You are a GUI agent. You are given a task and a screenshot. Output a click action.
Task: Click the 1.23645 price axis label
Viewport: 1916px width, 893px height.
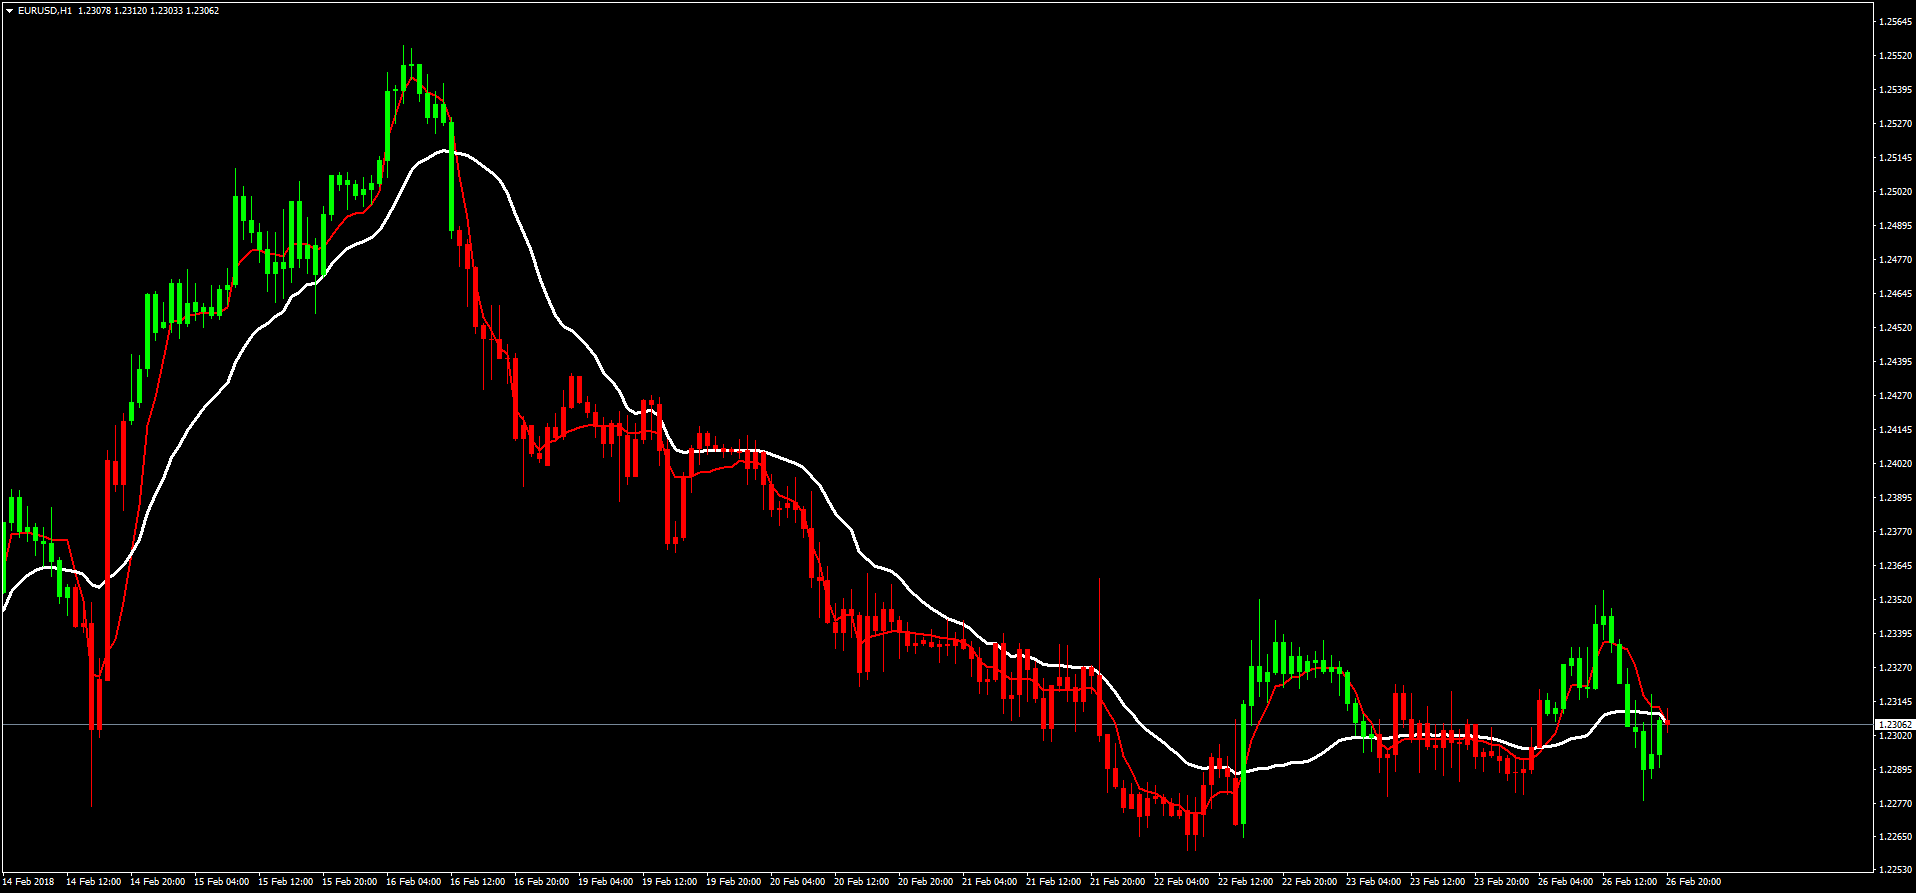pos(1896,566)
